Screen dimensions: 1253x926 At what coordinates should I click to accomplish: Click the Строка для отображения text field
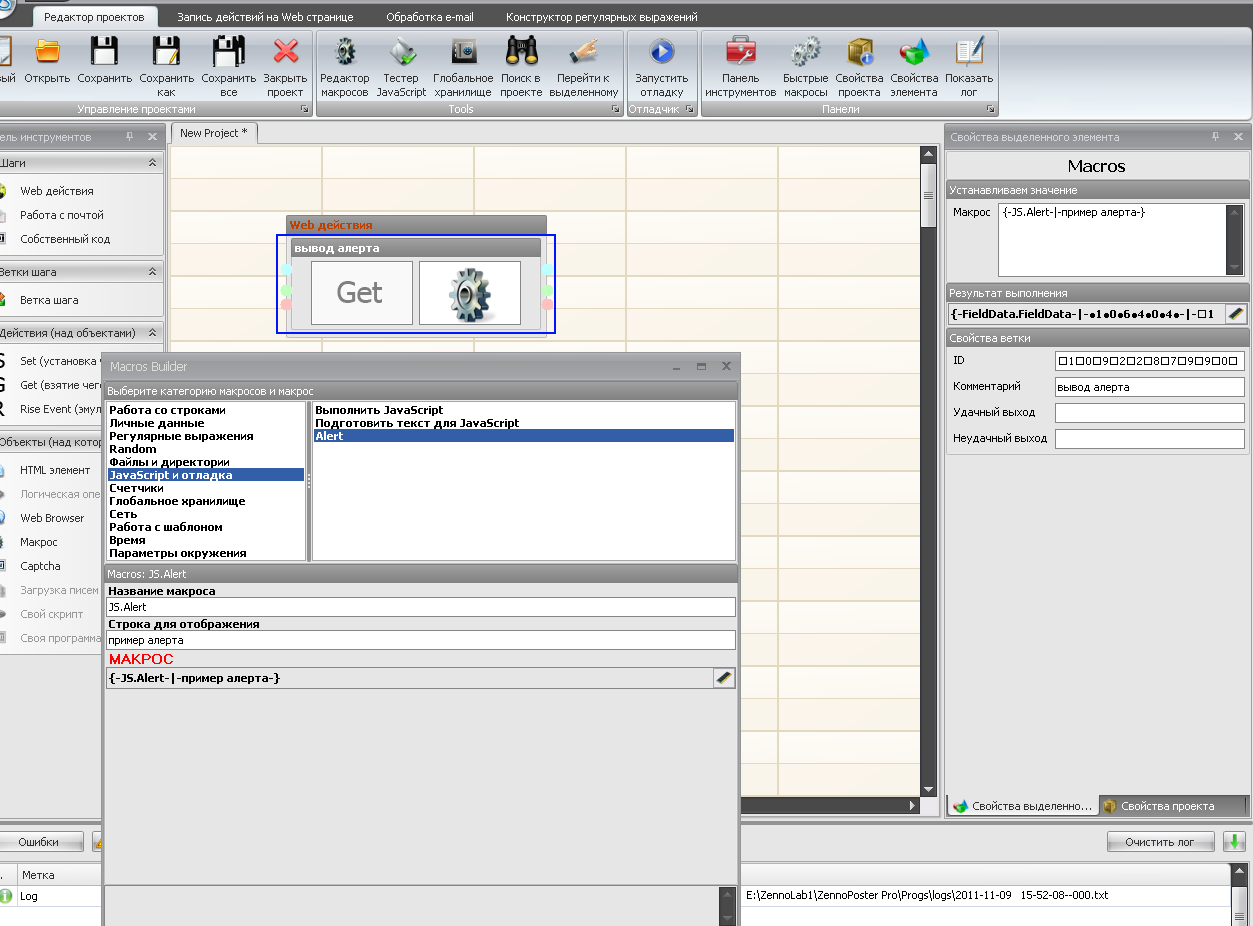tap(420, 640)
